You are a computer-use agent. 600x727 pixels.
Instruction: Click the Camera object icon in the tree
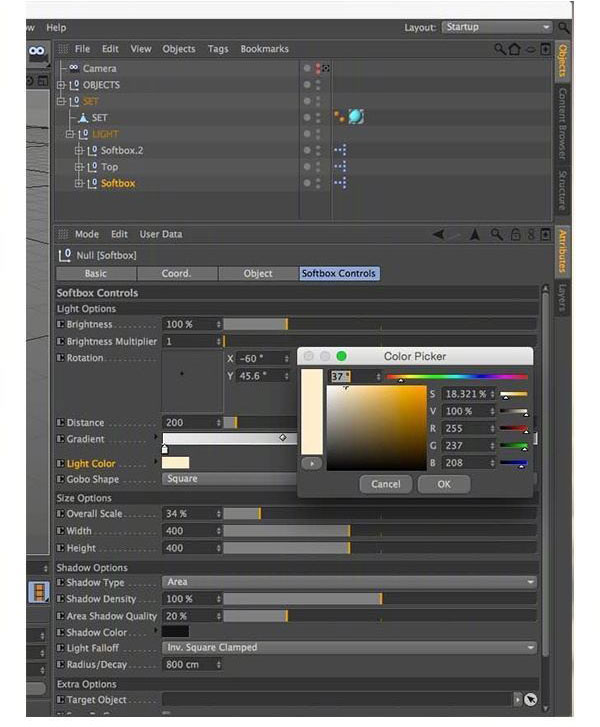point(74,68)
